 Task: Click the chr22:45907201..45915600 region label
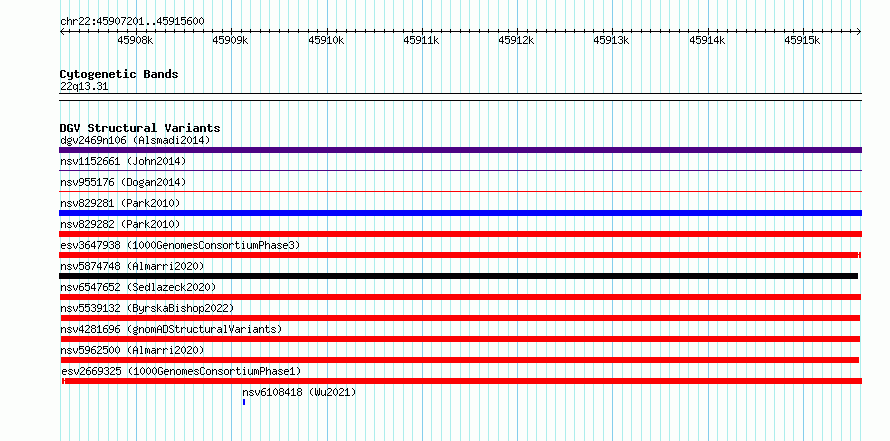pyautogui.click(x=132, y=21)
